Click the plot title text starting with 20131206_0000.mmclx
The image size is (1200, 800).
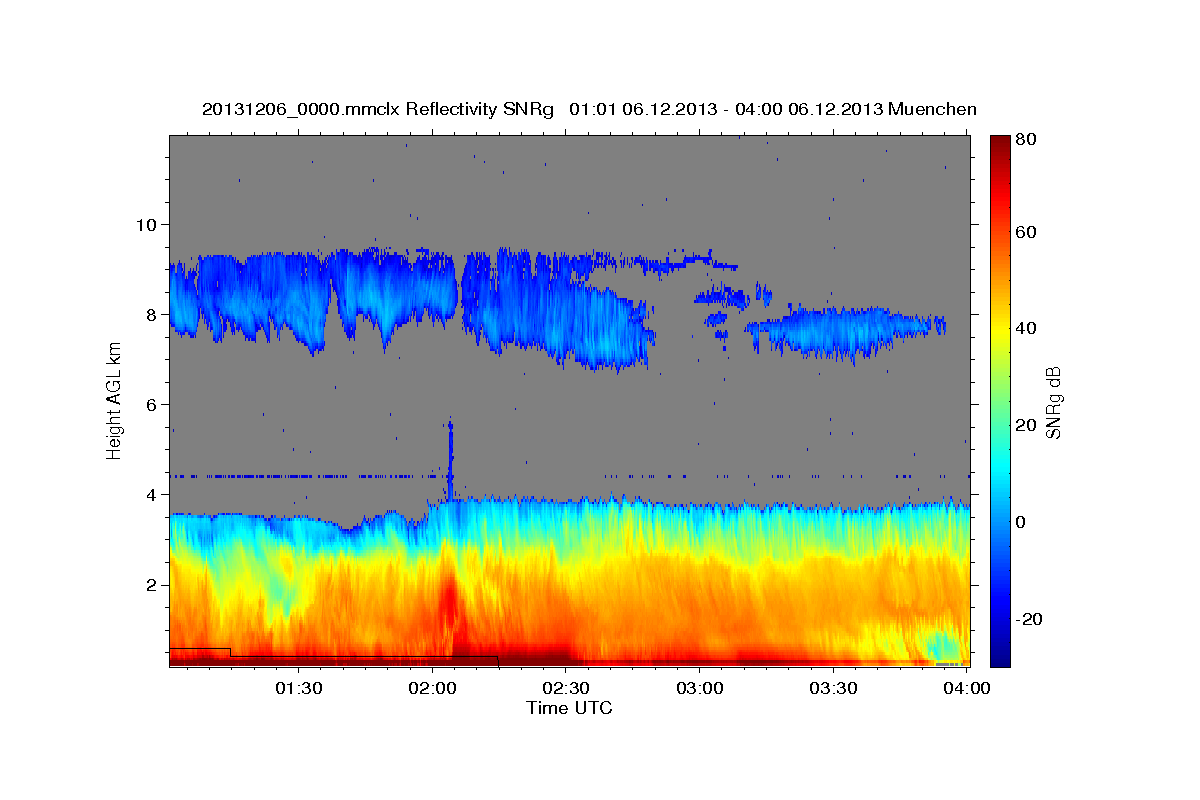point(589,109)
